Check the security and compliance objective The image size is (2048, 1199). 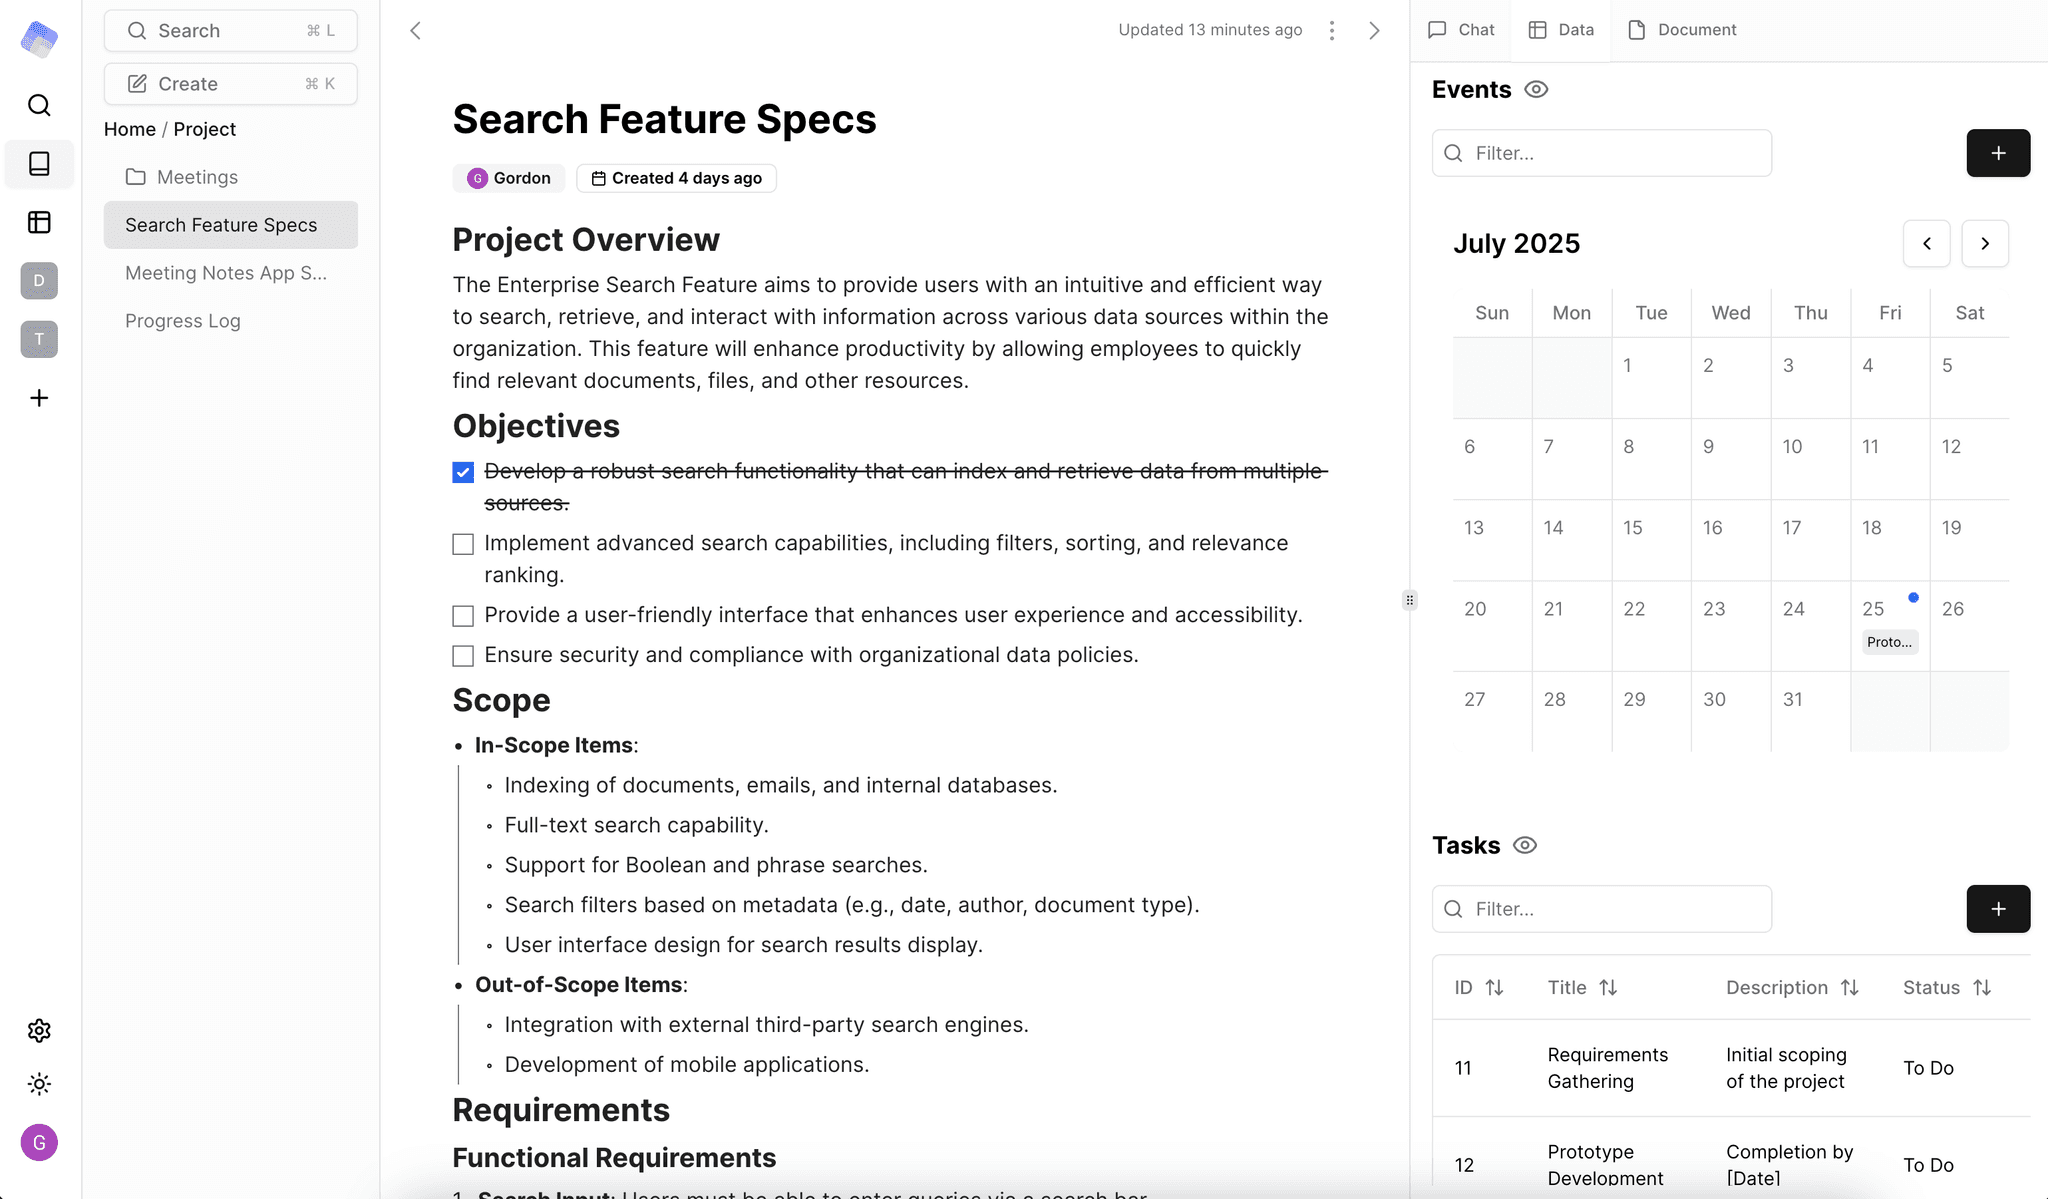463,656
